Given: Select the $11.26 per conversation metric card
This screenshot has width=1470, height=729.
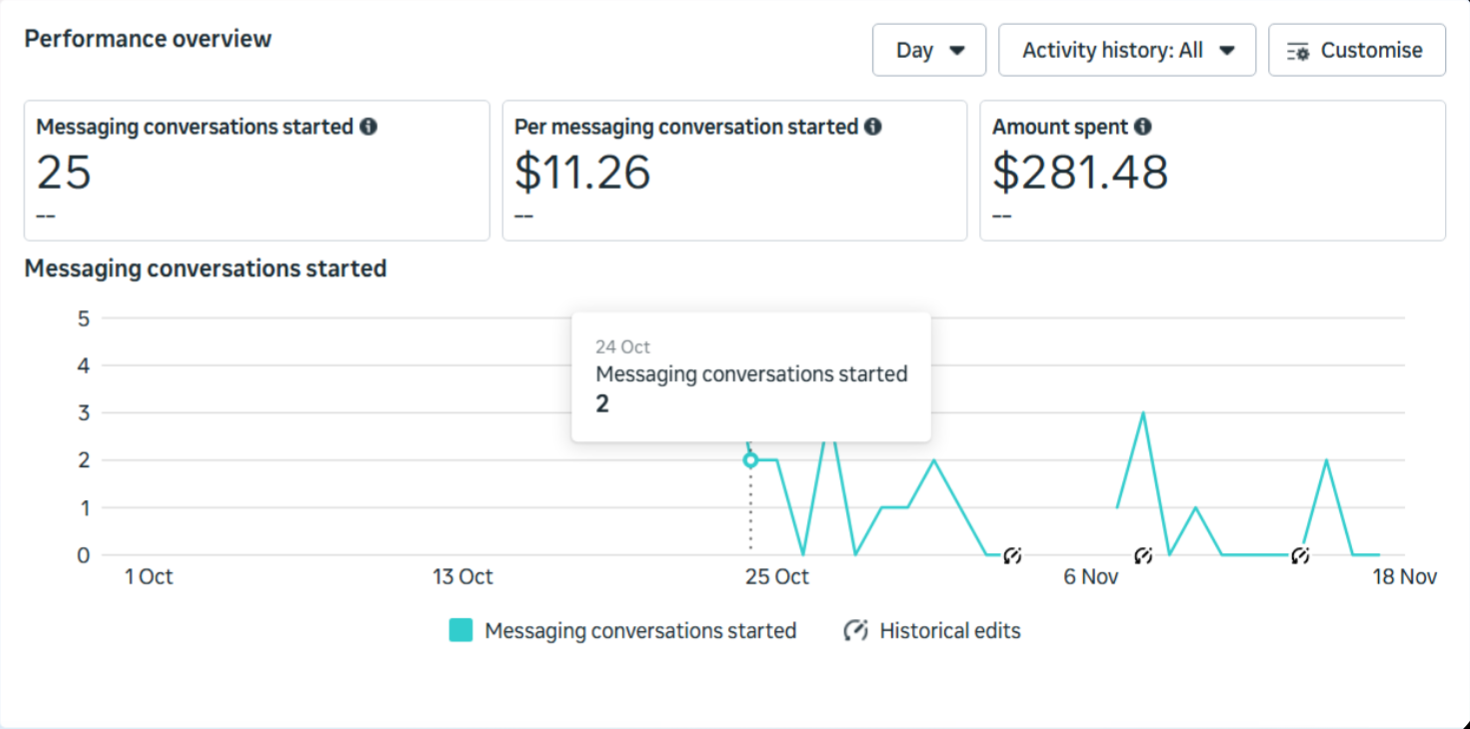Looking at the screenshot, I should pyautogui.click(x=734, y=170).
